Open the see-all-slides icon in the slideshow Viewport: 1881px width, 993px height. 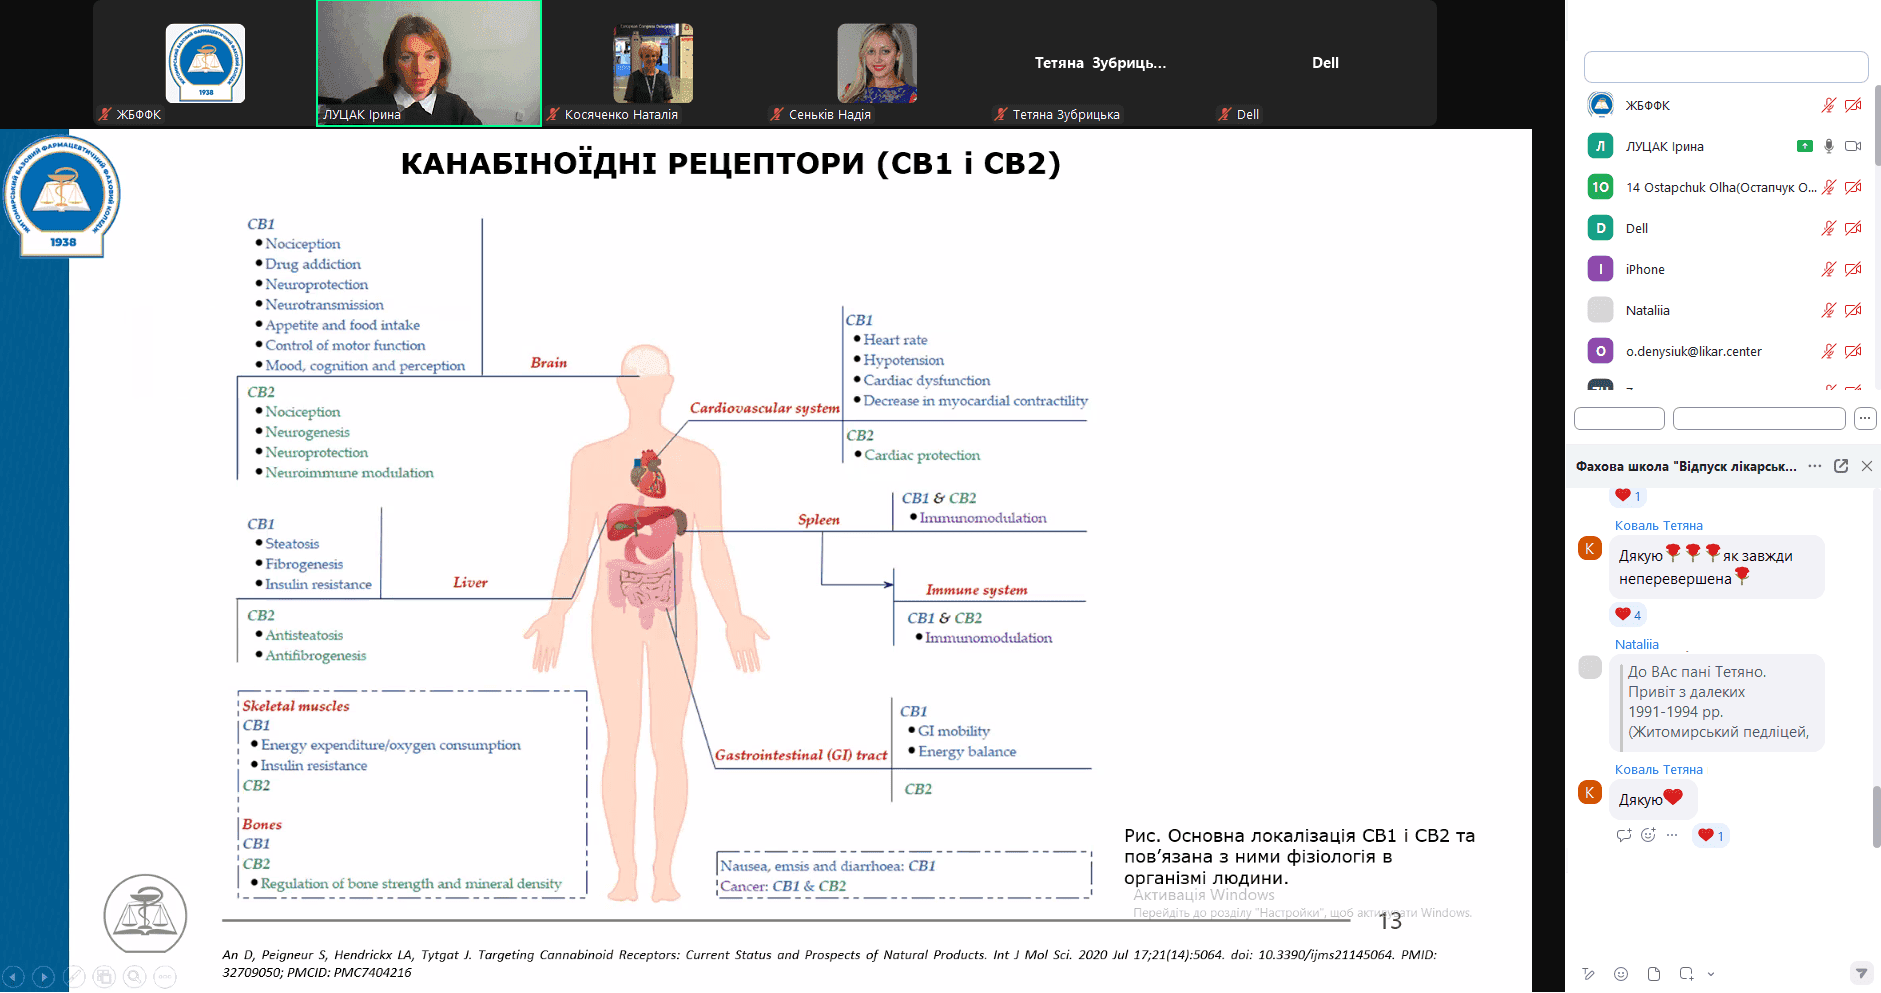(x=104, y=977)
